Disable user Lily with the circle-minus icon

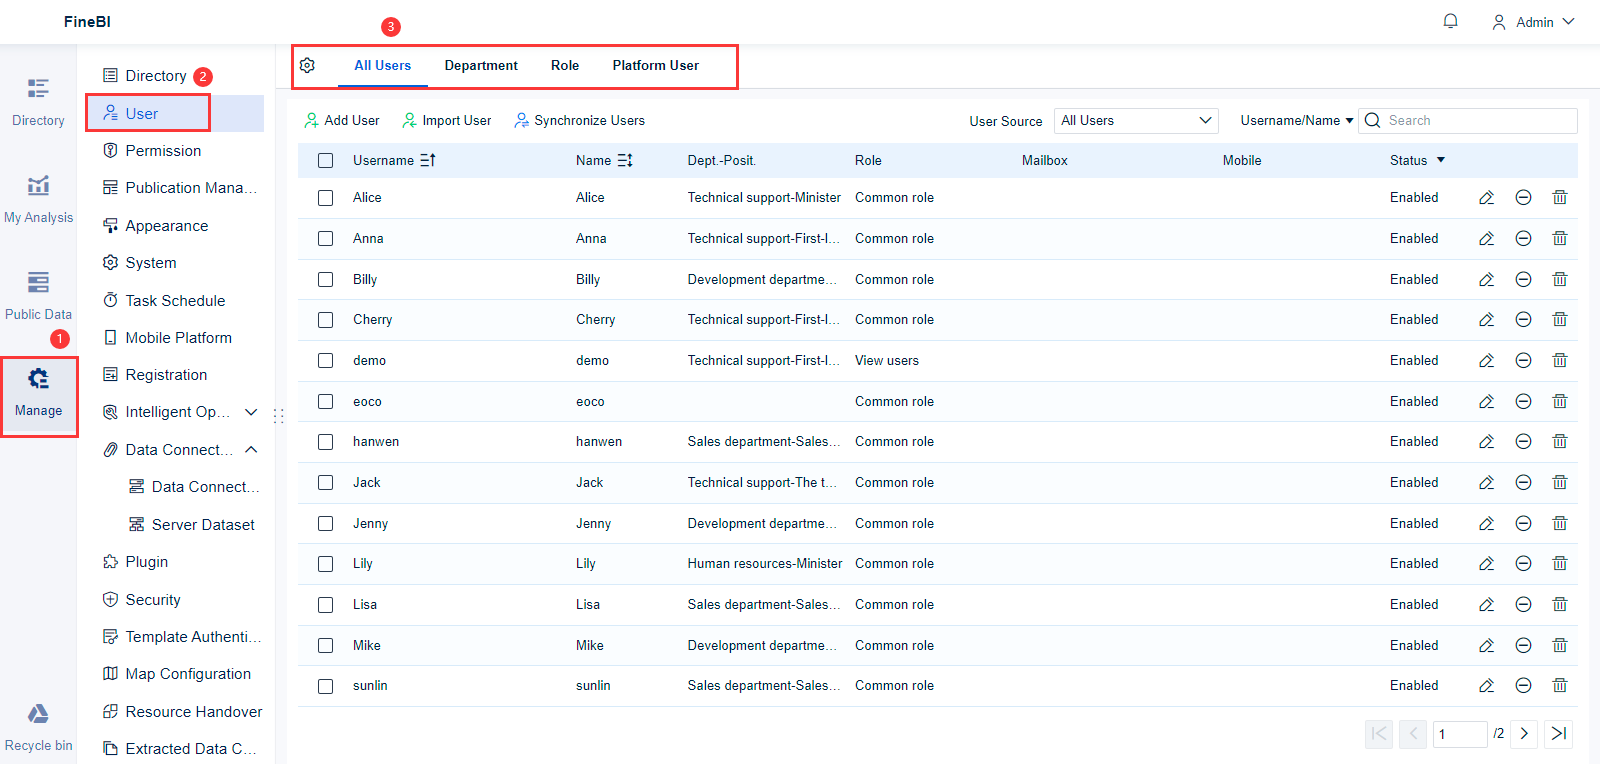(1523, 564)
